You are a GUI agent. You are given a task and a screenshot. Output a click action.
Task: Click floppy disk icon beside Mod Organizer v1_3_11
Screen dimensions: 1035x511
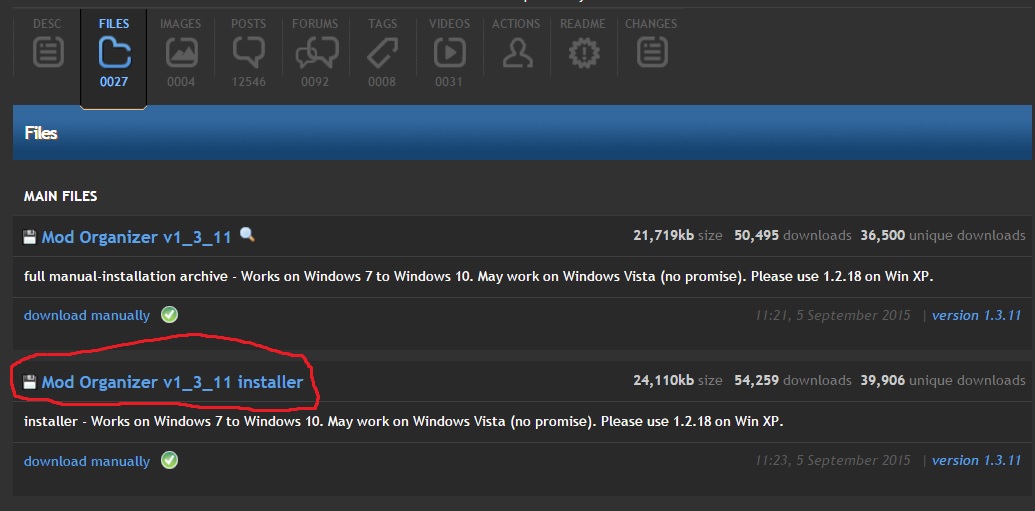point(30,237)
